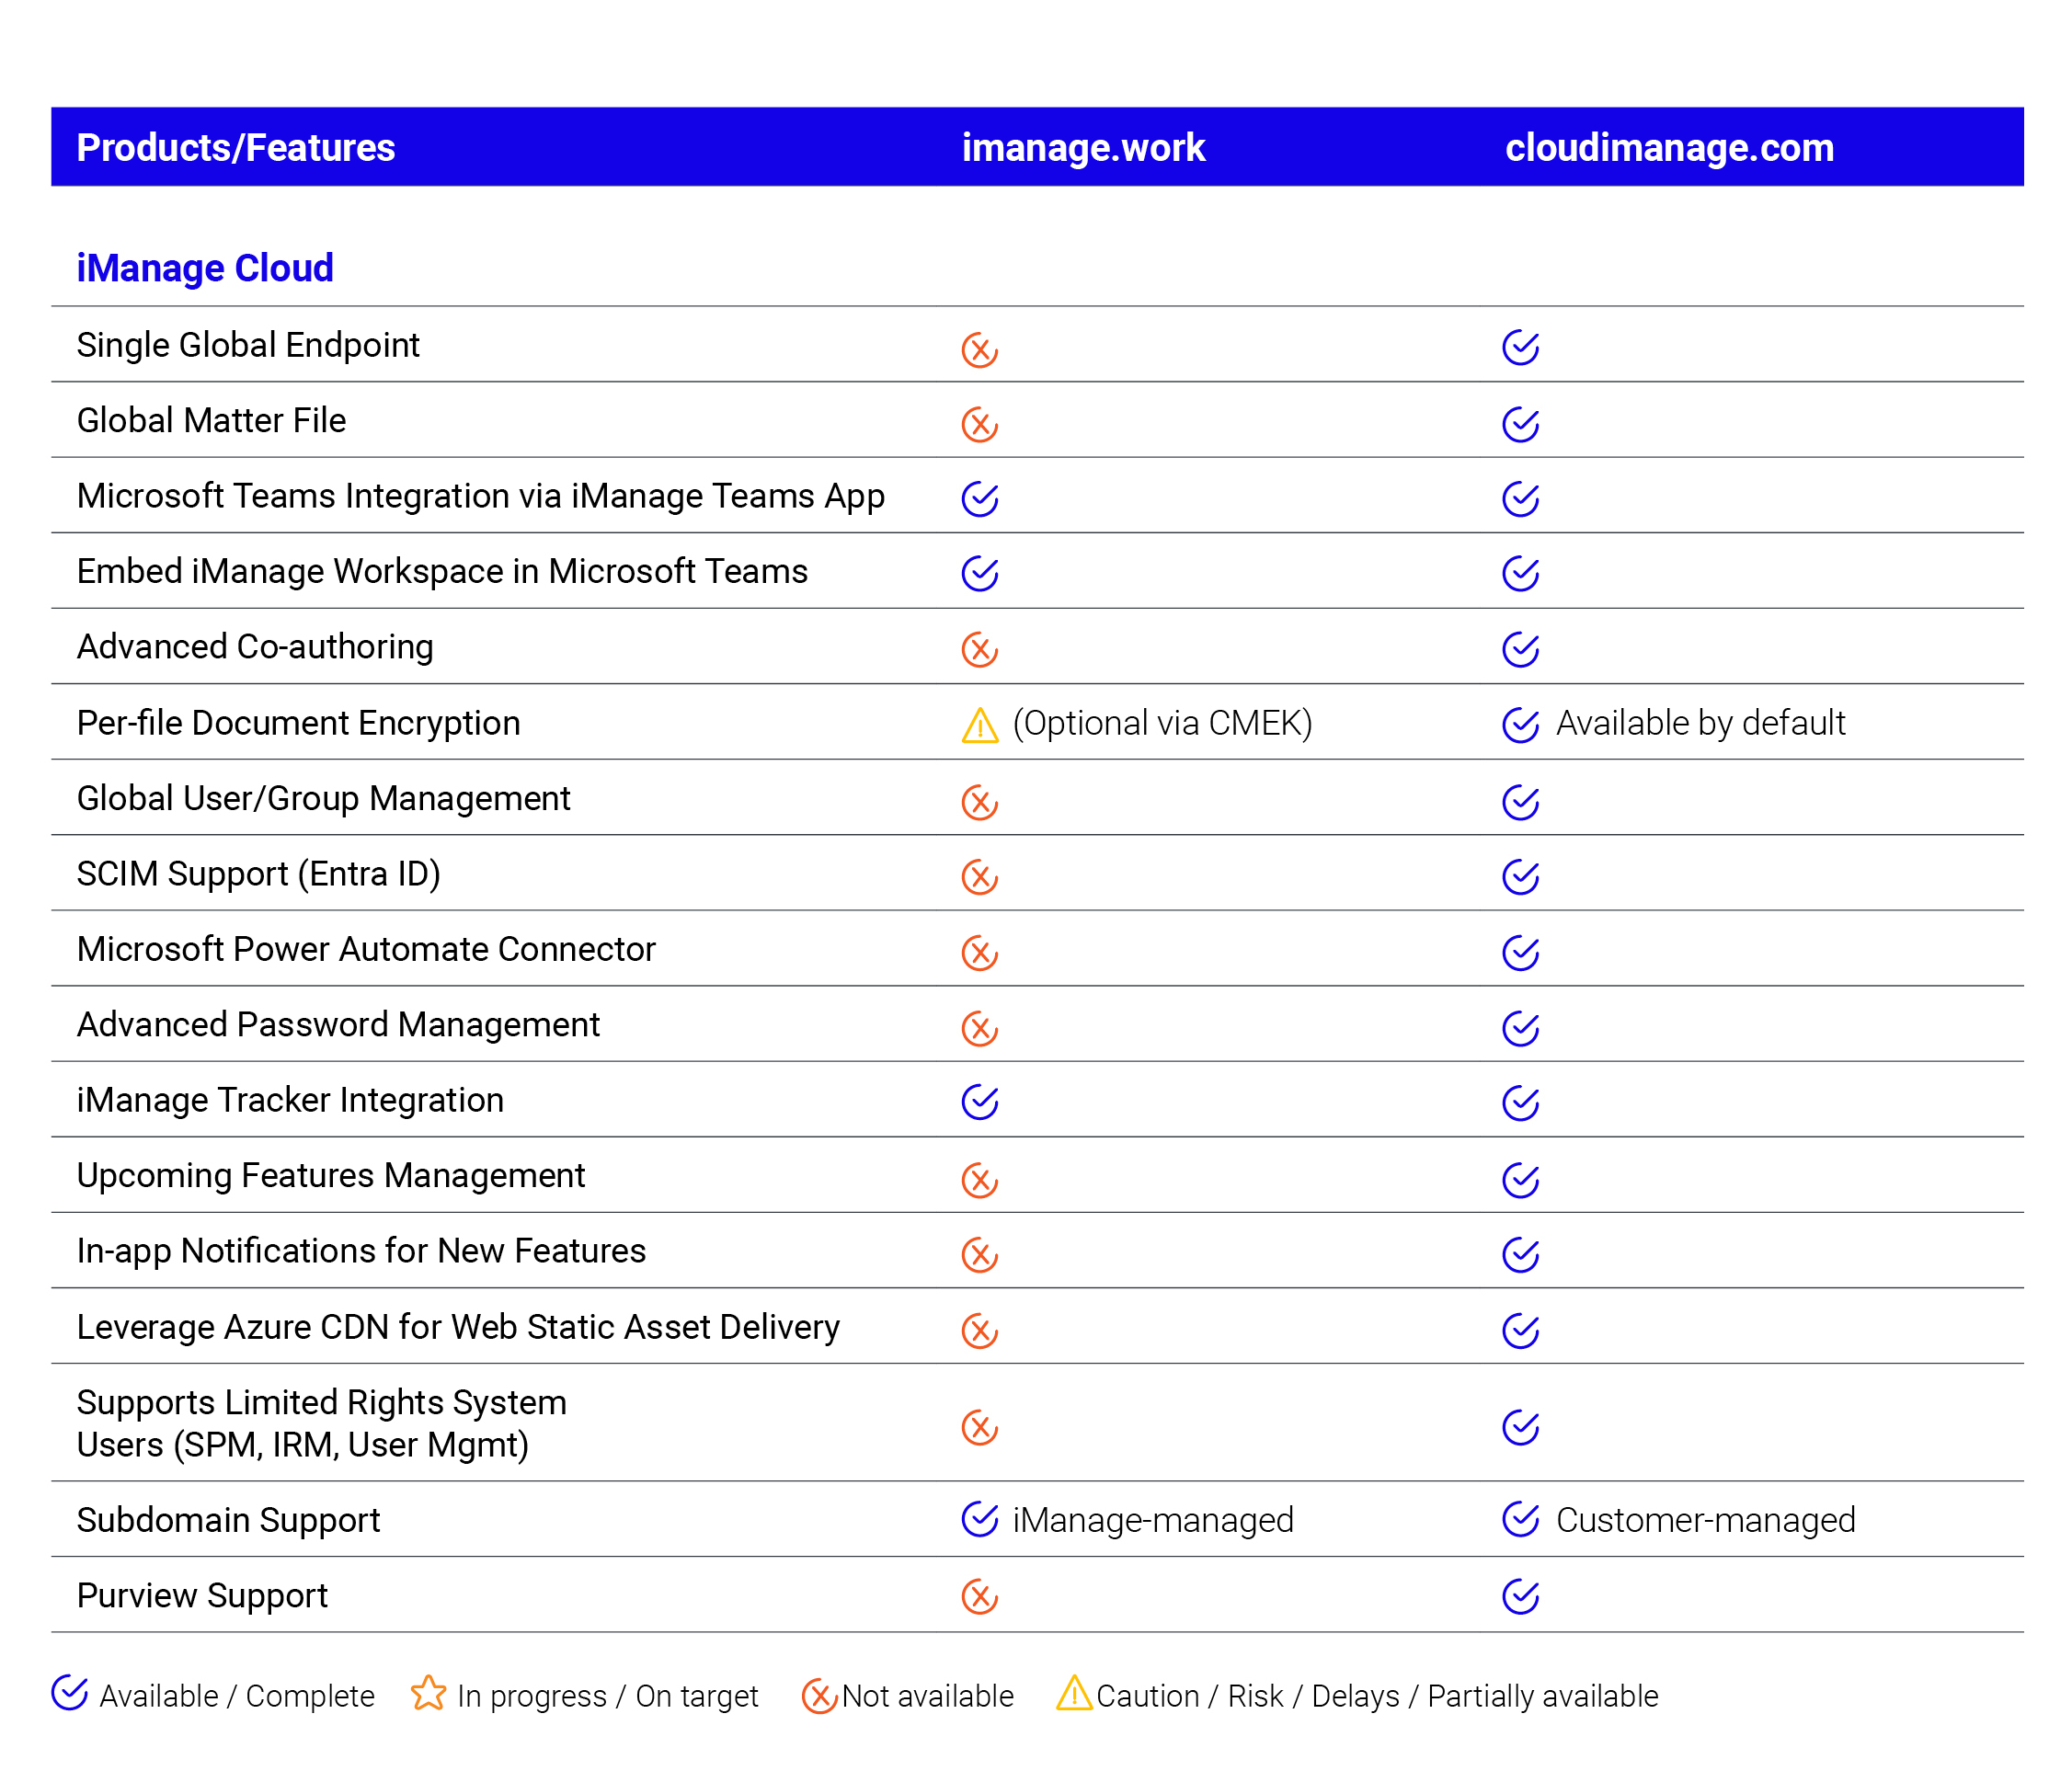Click the Caution legend warning triangle icon
This screenshot has width=2072, height=1771.
[x=1073, y=1693]
